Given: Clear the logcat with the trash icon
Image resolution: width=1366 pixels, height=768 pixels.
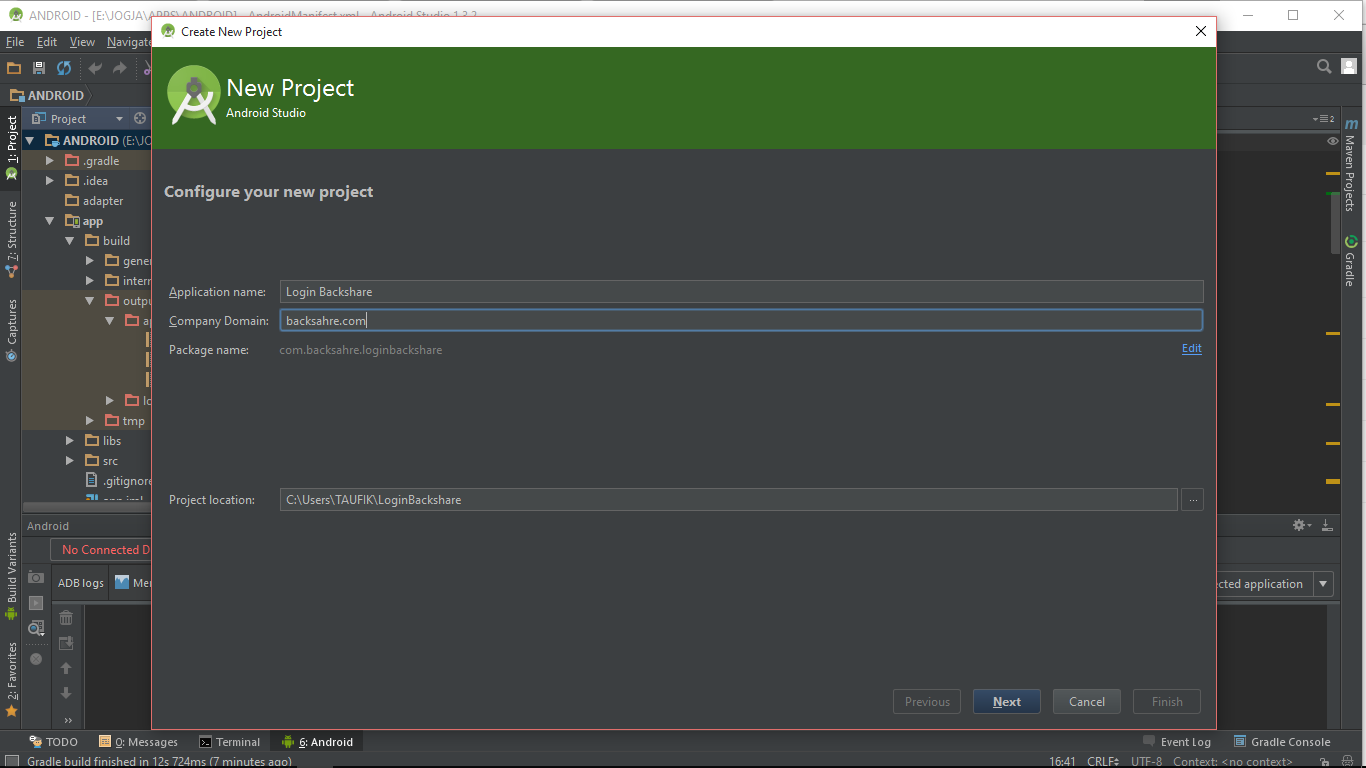Looking at the screenshot, I should point(66,617).
